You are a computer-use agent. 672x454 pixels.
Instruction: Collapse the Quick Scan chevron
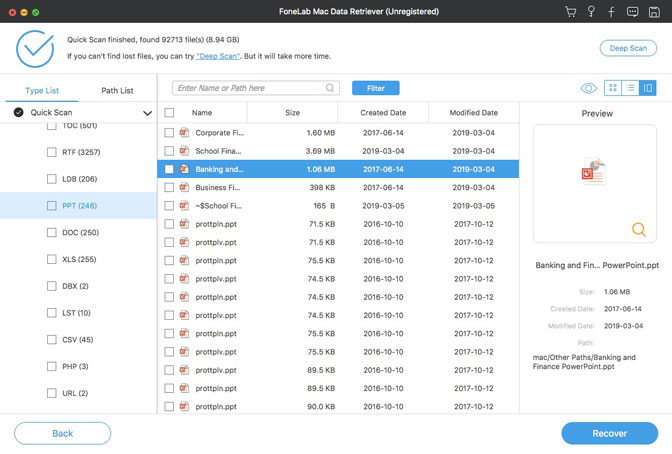[147, 113]
